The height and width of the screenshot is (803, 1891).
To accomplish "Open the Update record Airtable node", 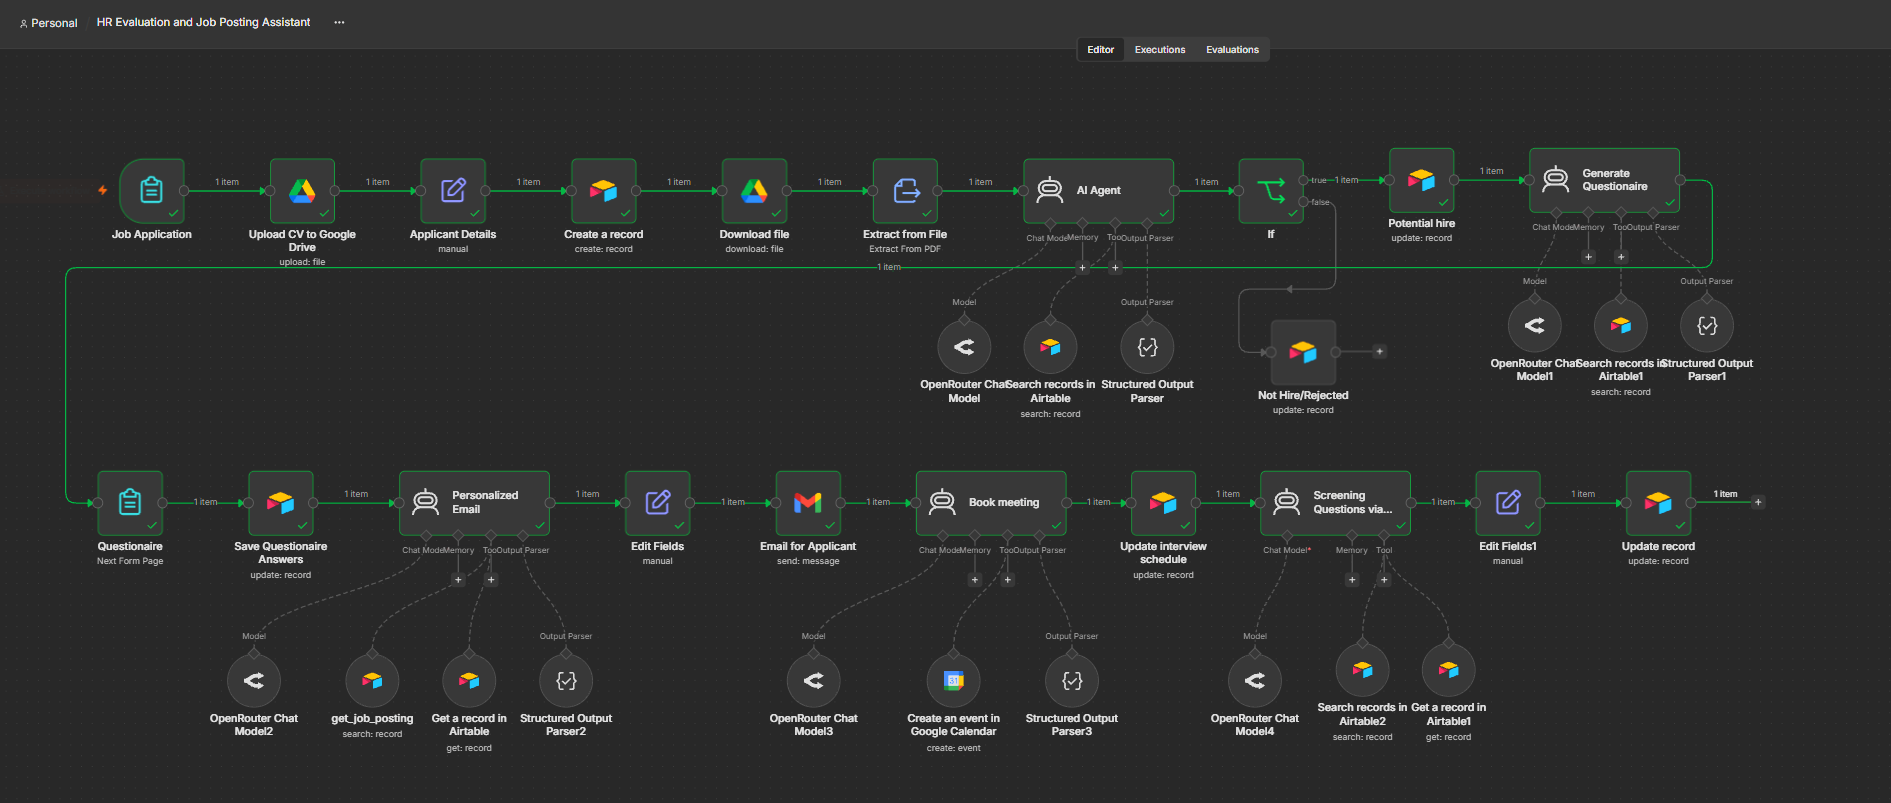I will (1658, 502).
